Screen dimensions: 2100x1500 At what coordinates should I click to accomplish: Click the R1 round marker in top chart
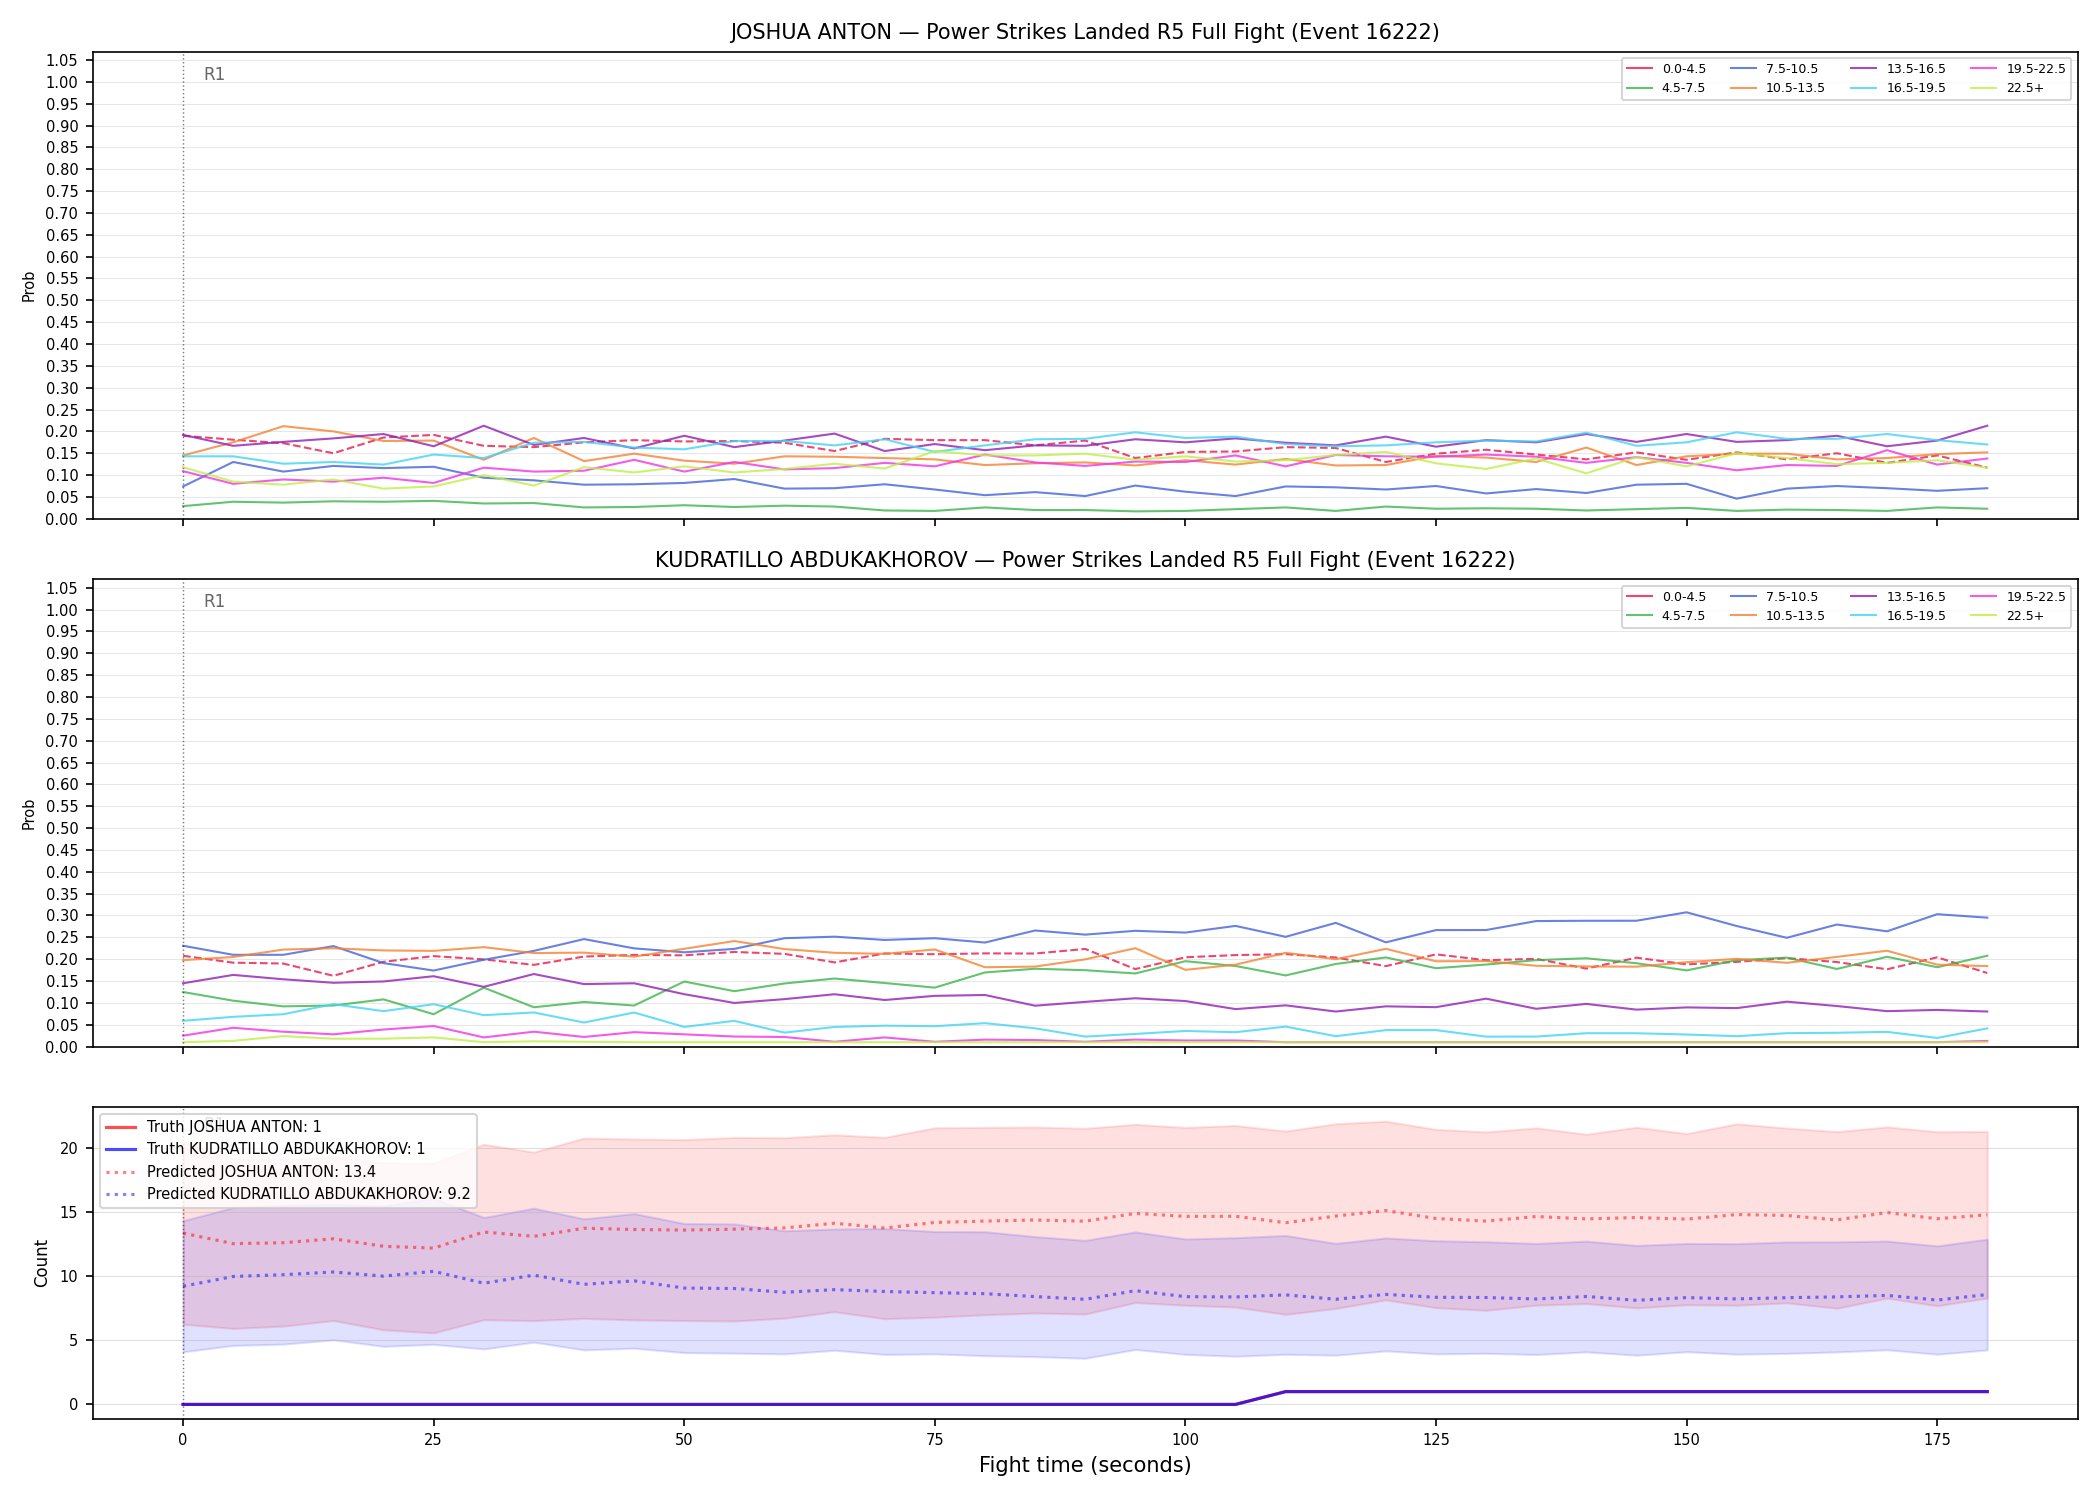[x=214, y=74]
